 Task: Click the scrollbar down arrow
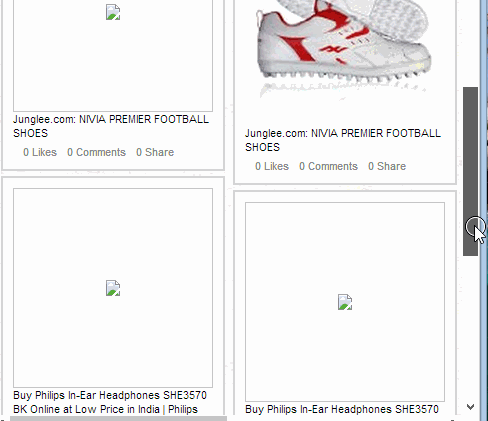pos(470,407)
